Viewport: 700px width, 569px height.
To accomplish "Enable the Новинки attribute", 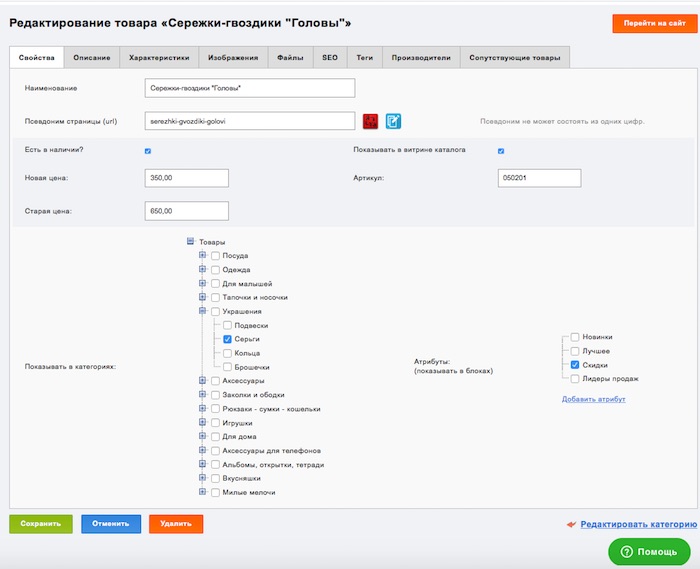I will coord(575,337).
